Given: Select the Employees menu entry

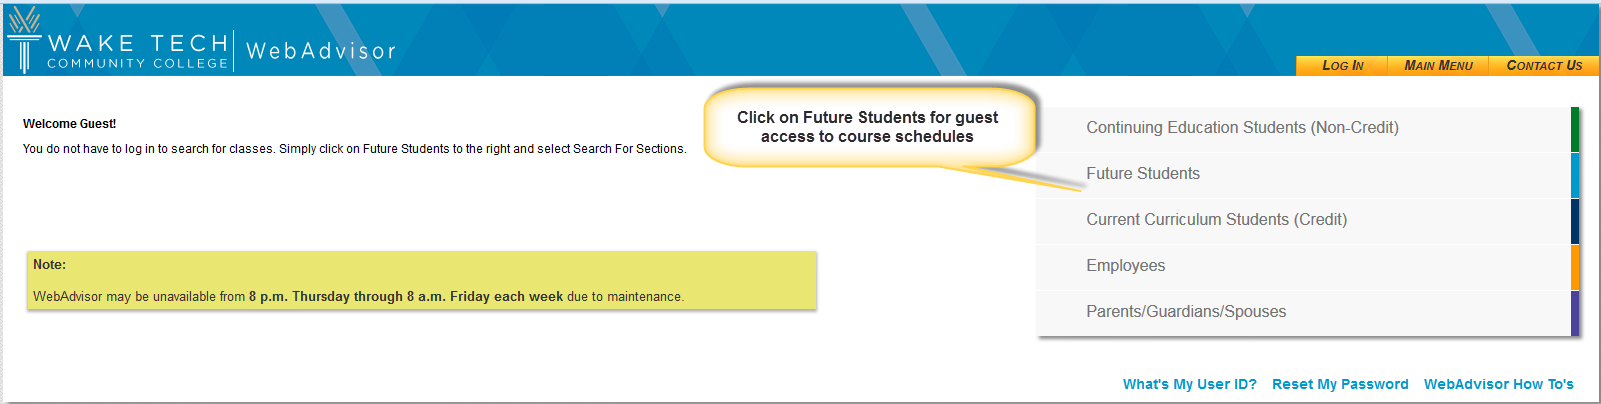Looking at the screenshot, I should [1303, 266].
